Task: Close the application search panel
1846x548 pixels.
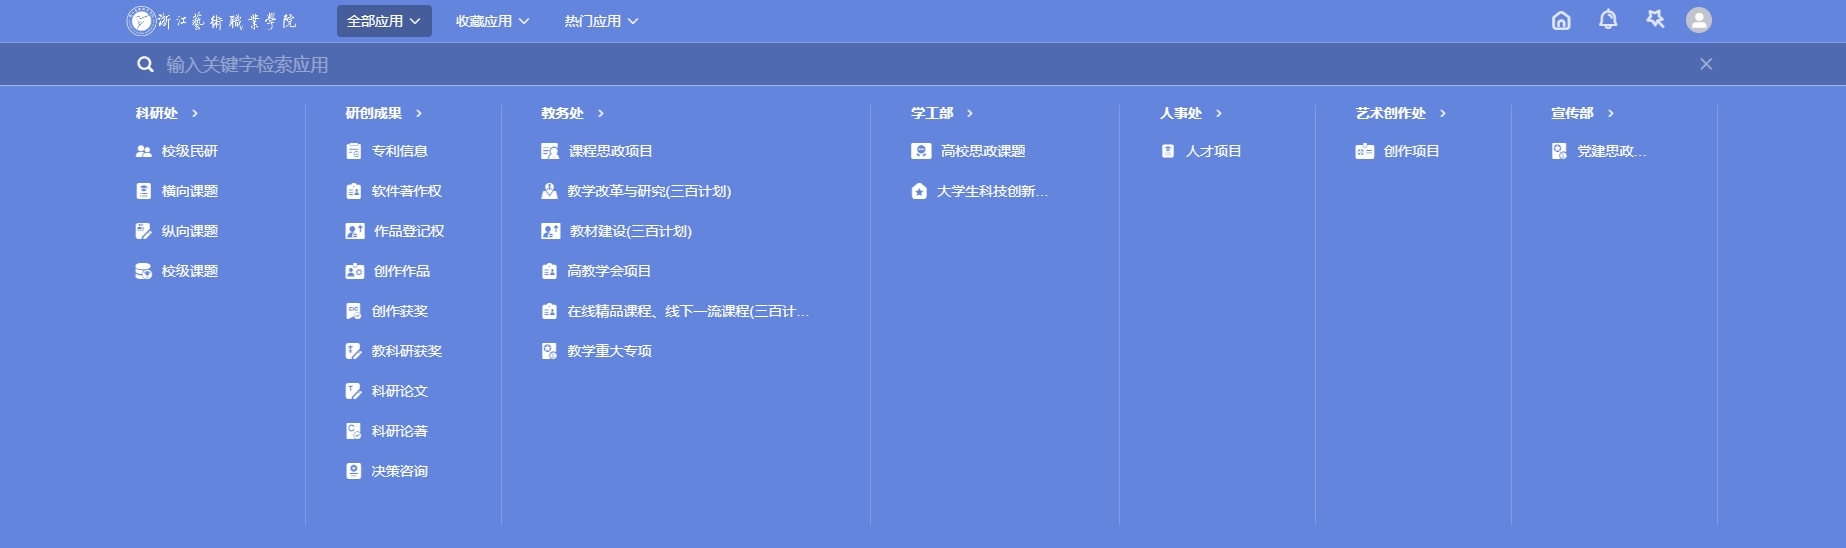Action: [1705, 64]
